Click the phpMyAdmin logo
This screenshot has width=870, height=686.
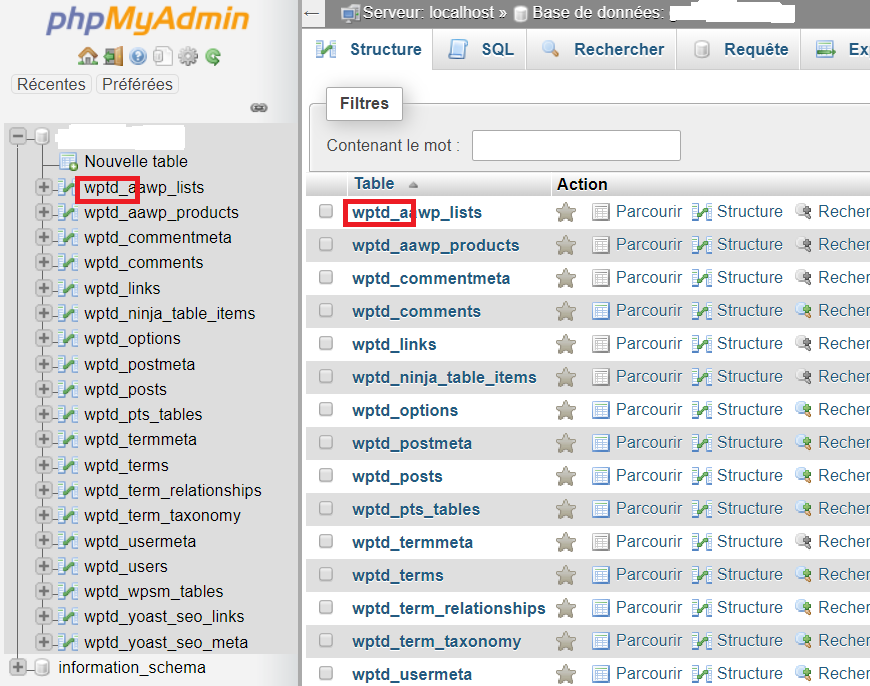pyautogui.click(x=148, y=20)
